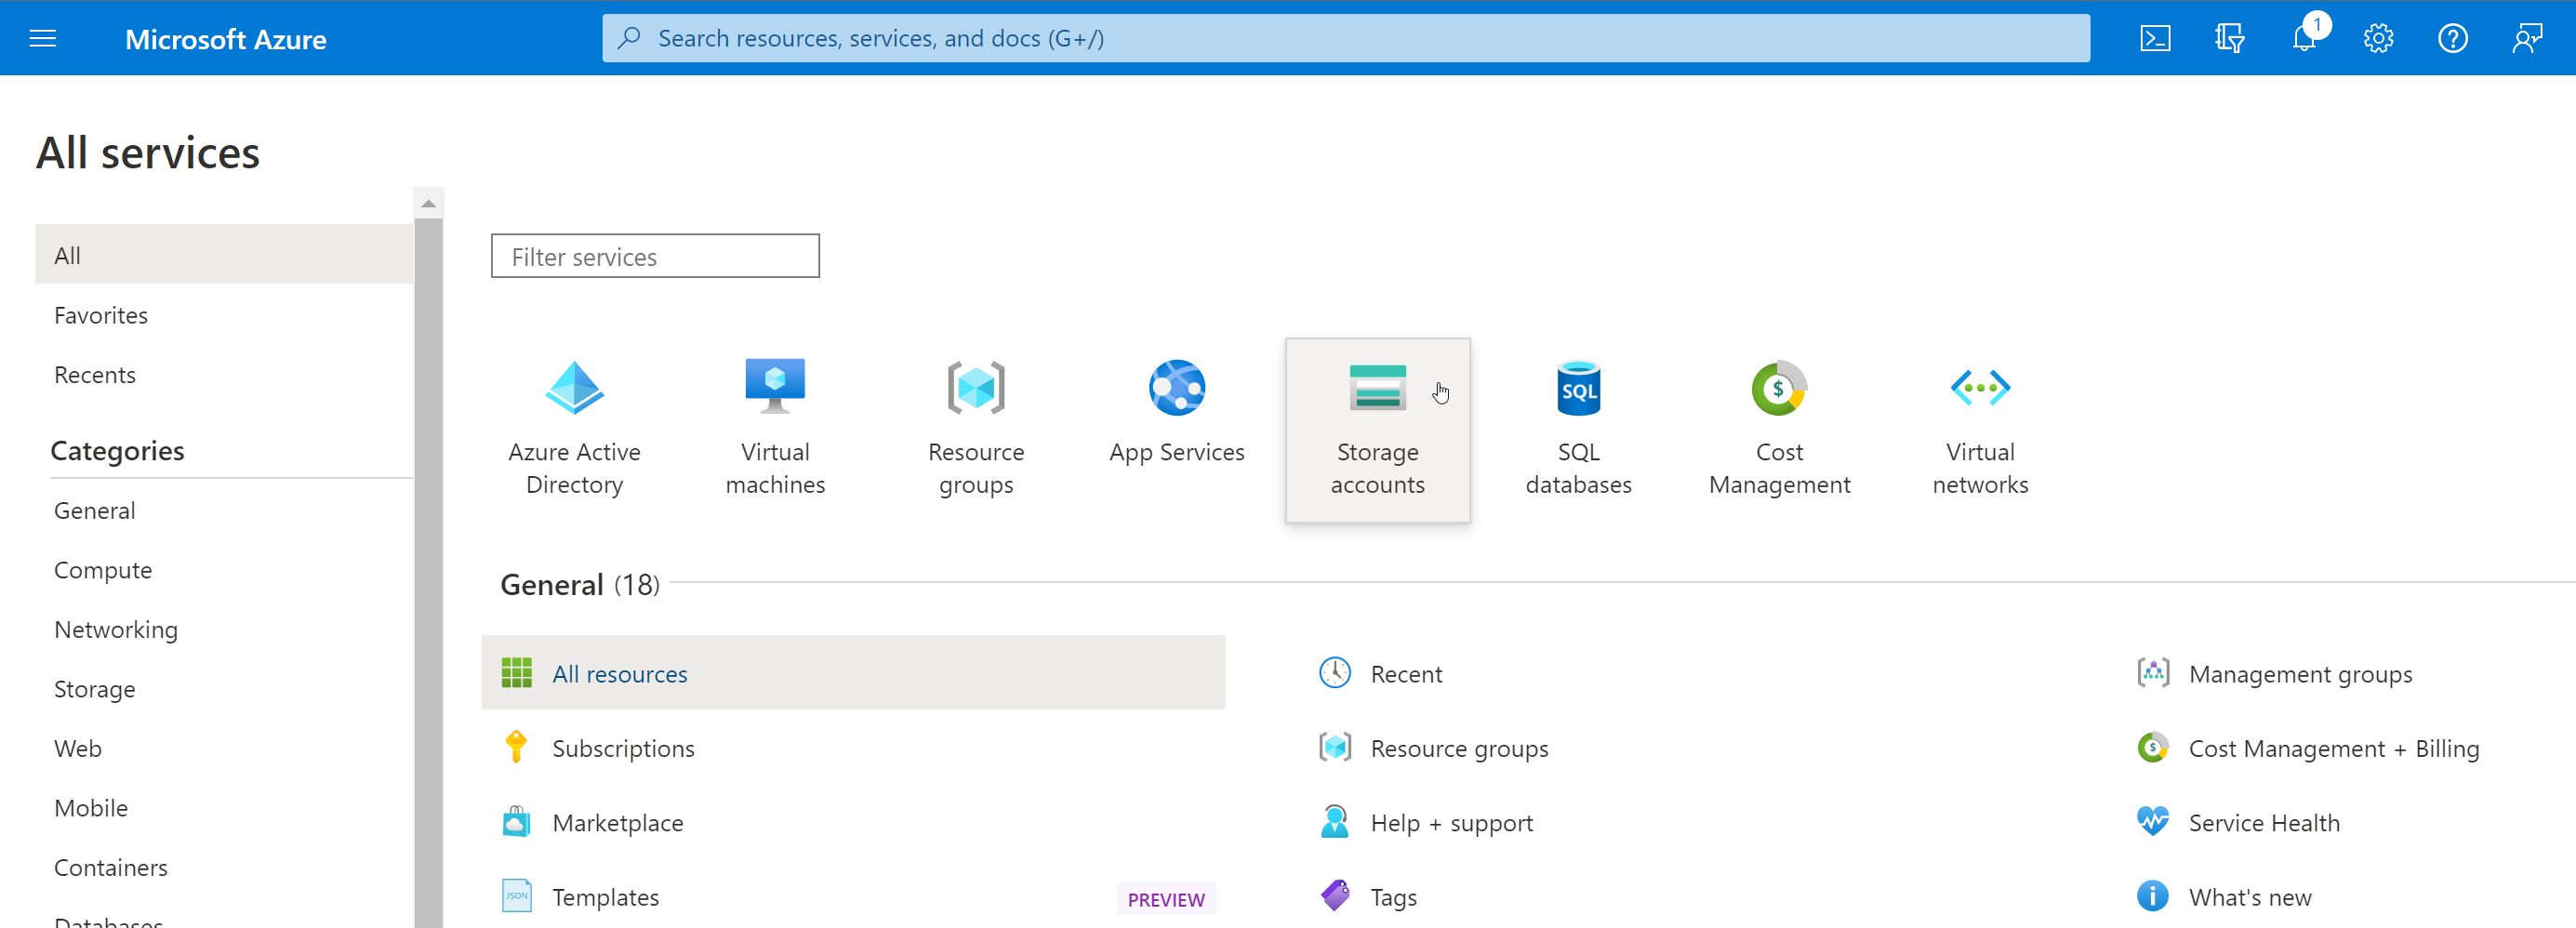Click the Help + support person icon
The width and height of the screenshot is (2576, 928).
(x=1335, y=822)
